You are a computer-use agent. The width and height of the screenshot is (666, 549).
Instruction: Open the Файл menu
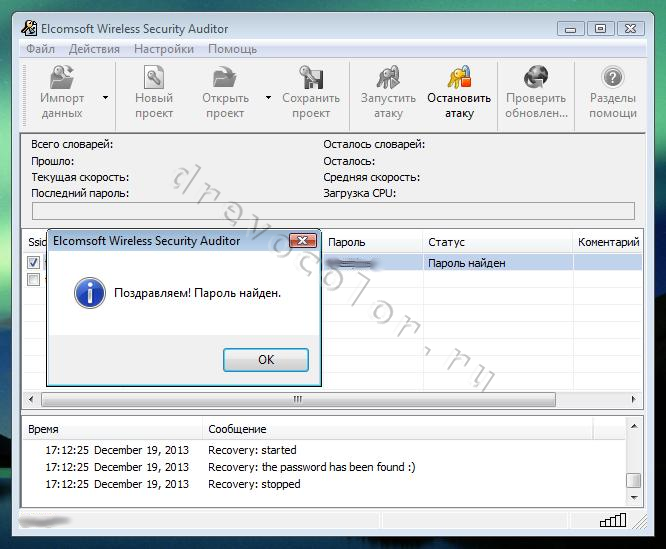coord(40,49)
